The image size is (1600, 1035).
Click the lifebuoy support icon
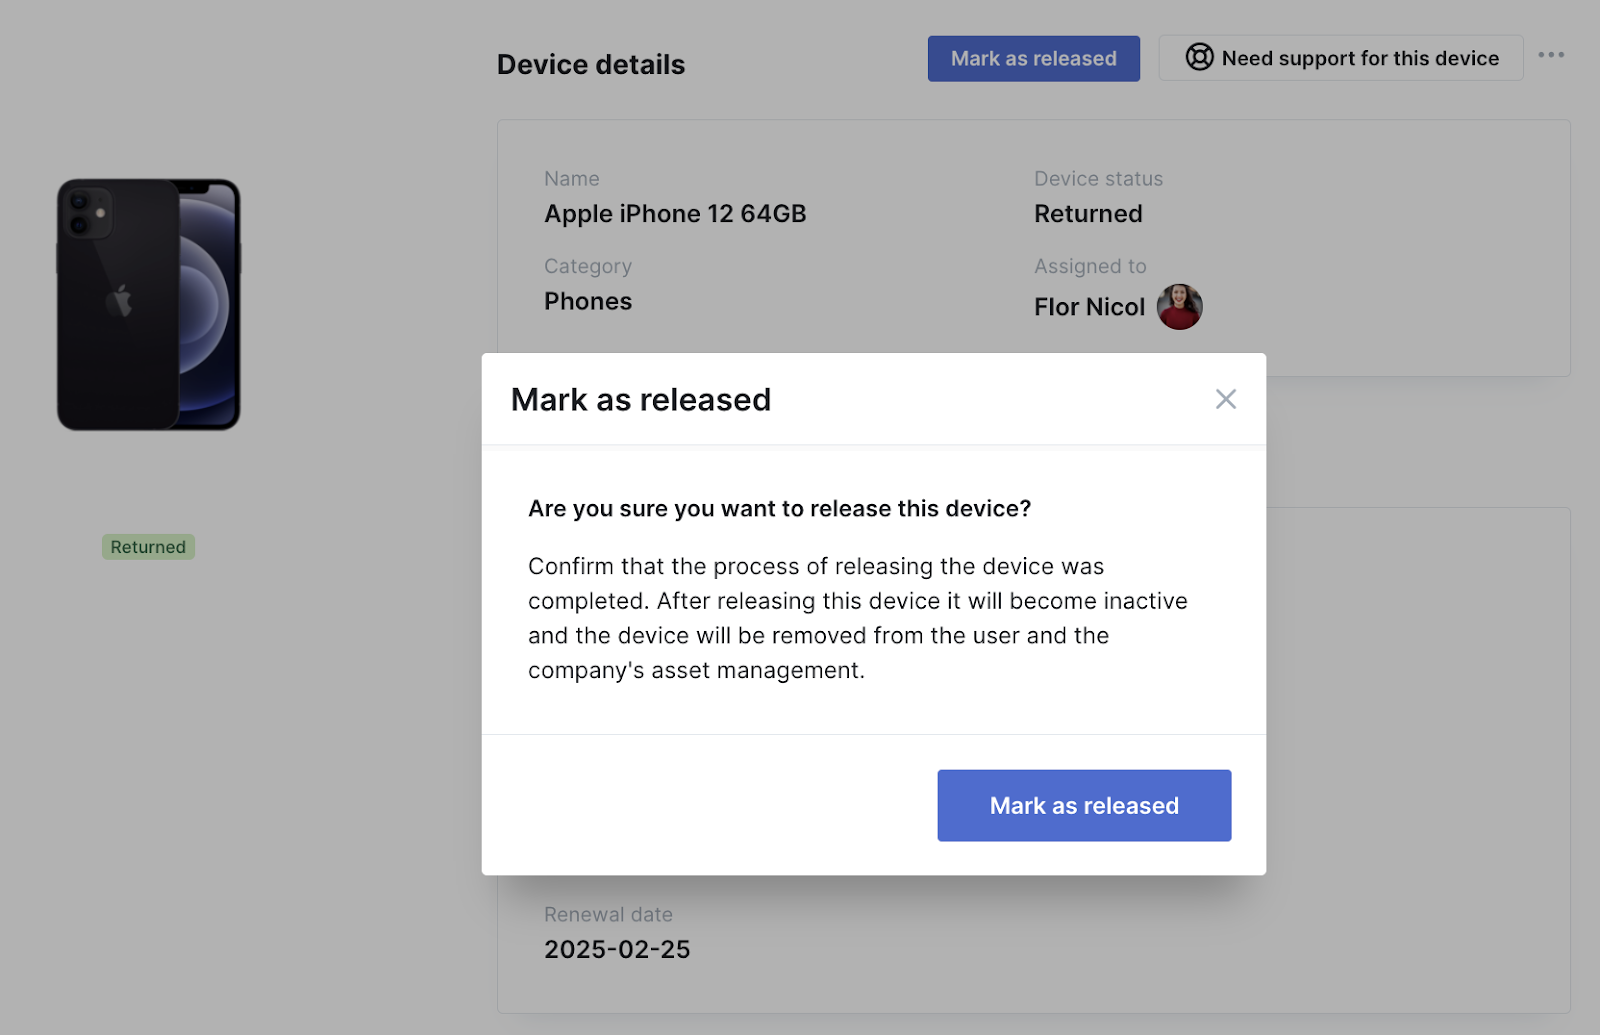[x=1199, y=57]
